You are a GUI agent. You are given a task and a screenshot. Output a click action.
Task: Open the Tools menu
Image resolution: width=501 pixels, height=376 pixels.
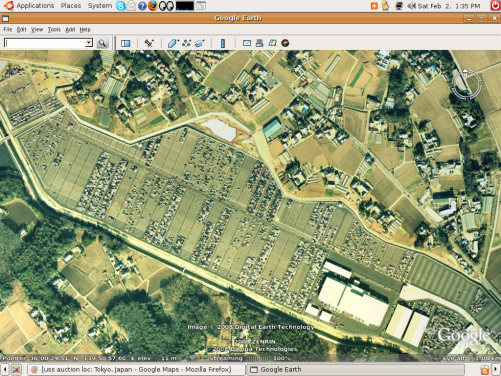pyautogui.click(x=54, y=30)
